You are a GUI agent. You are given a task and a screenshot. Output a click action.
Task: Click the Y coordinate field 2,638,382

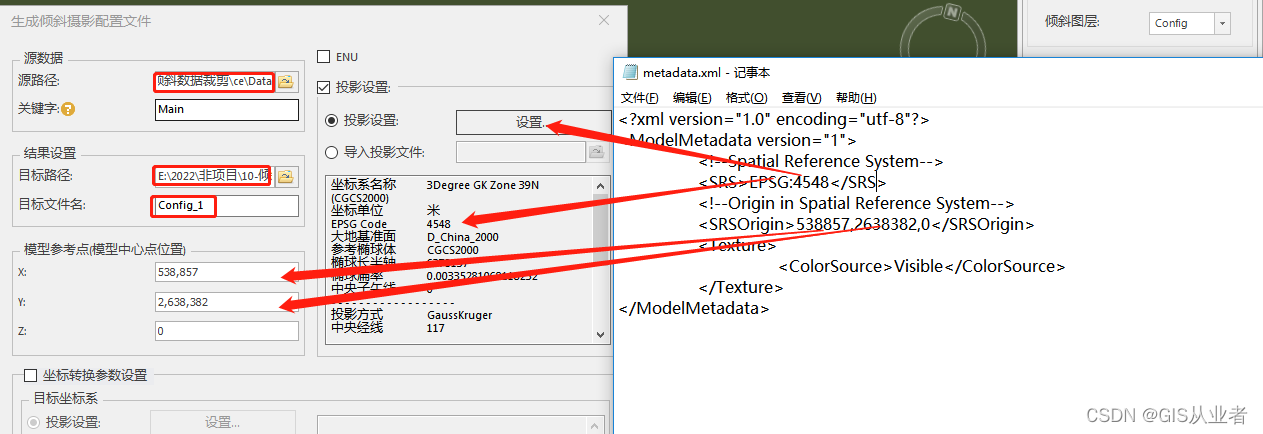[227, 301]
